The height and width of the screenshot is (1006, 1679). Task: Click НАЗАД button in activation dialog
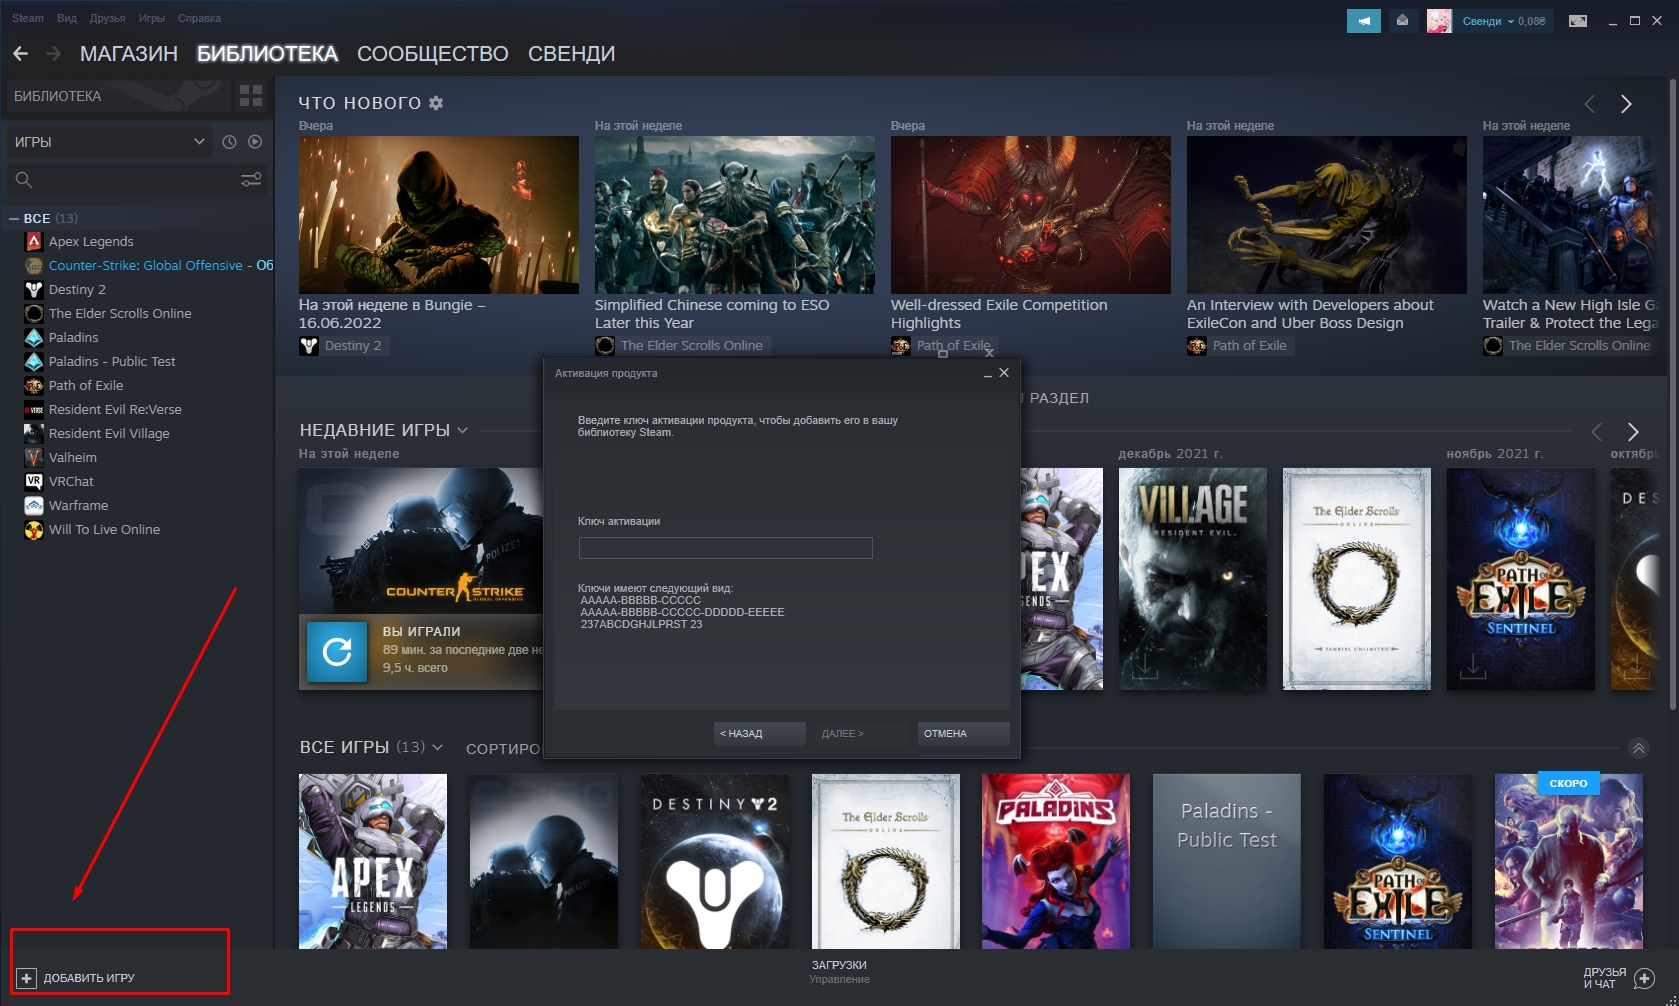point(760,734)
